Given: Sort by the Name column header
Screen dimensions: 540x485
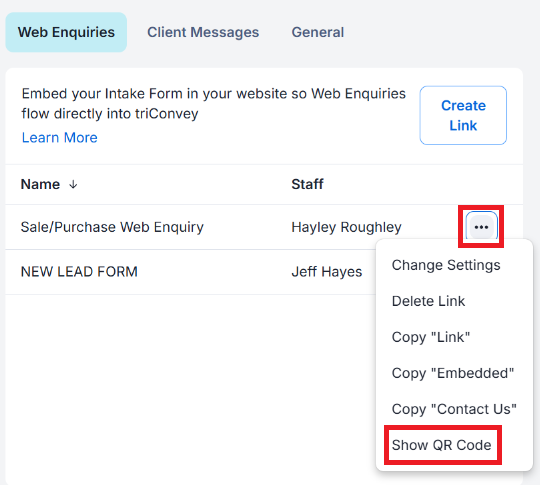Looking at the screenshot, I should point(40,185).
